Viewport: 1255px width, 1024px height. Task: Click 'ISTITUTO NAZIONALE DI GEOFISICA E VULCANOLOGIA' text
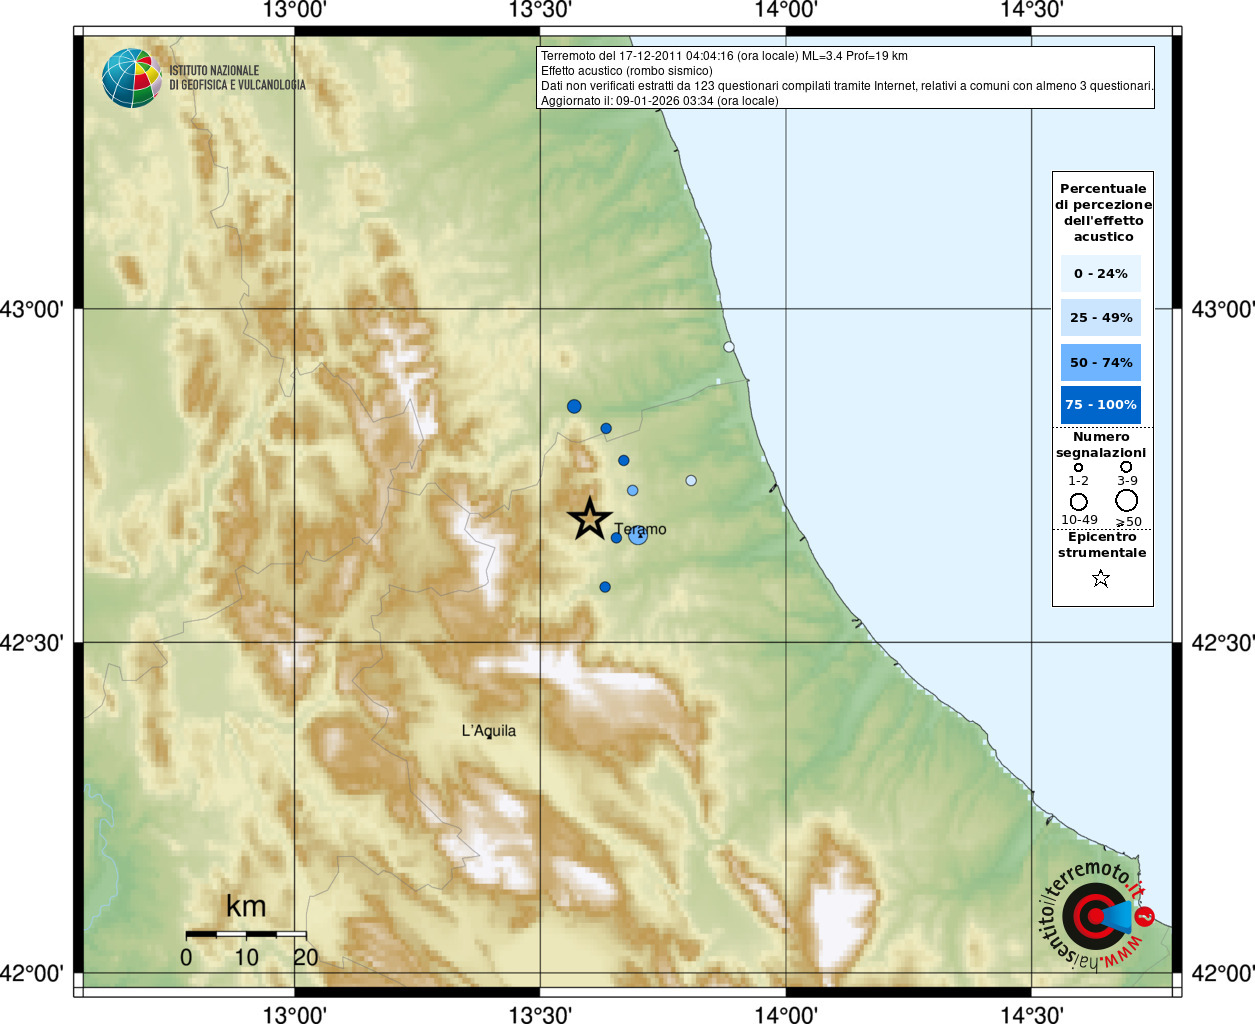coord(237,78)
